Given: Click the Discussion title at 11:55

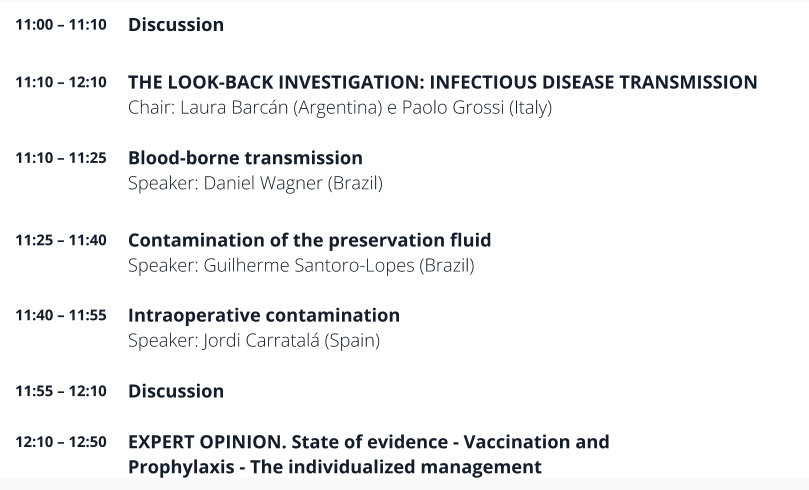Looking at the screenshot, I should point(176,390).
